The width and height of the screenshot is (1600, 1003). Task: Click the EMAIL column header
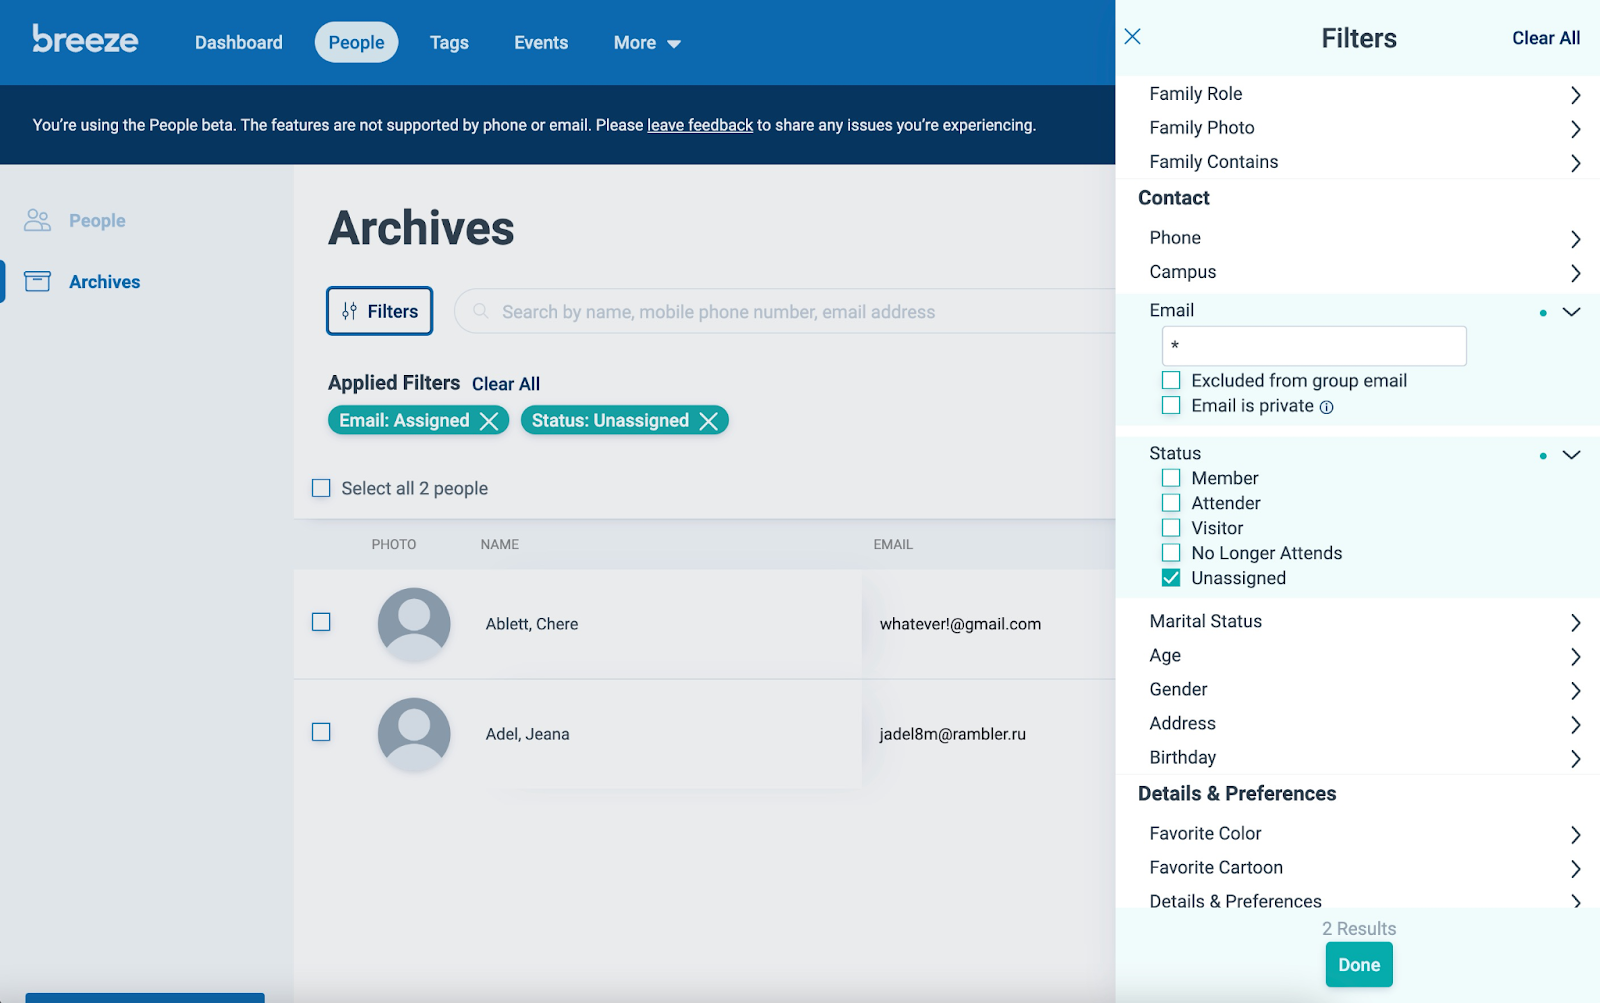893,545
